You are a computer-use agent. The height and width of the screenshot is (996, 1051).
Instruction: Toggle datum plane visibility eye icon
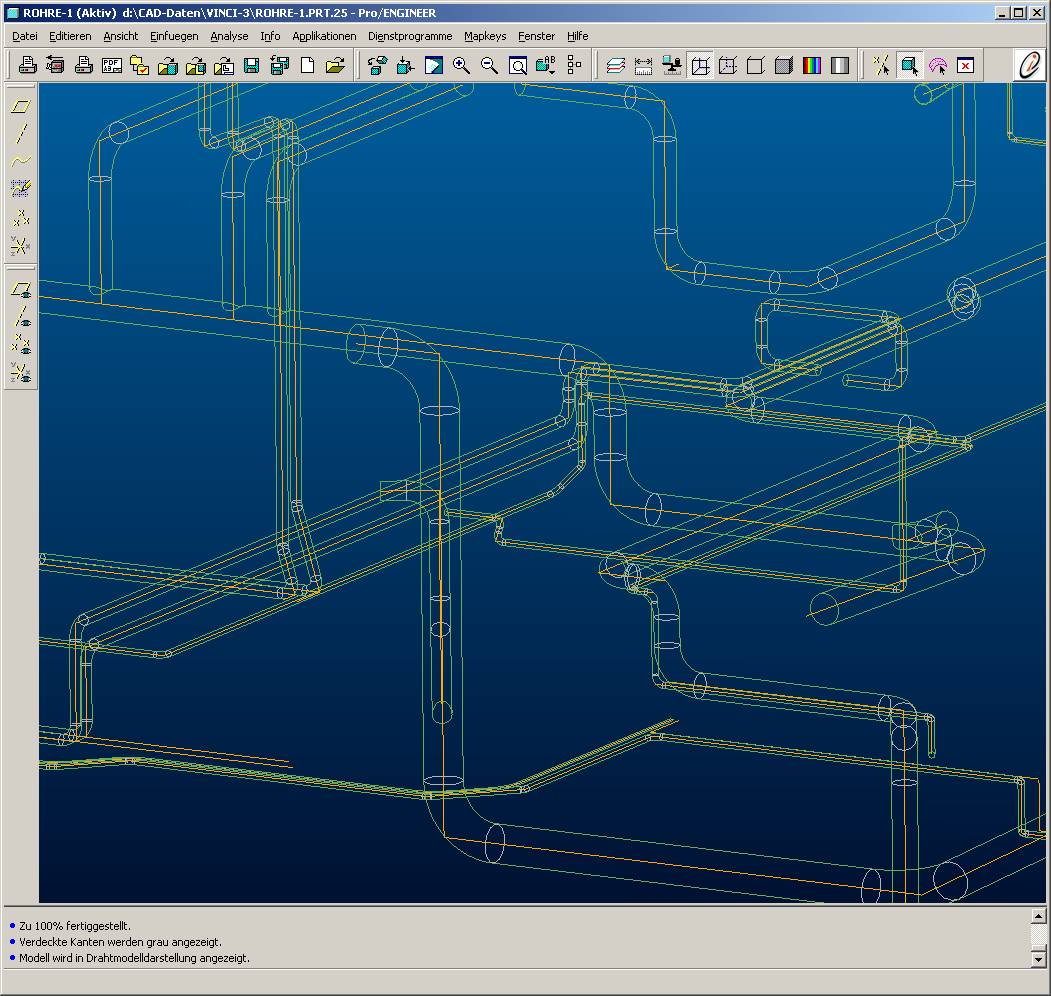pyautogui.click(x=21, y=289)
